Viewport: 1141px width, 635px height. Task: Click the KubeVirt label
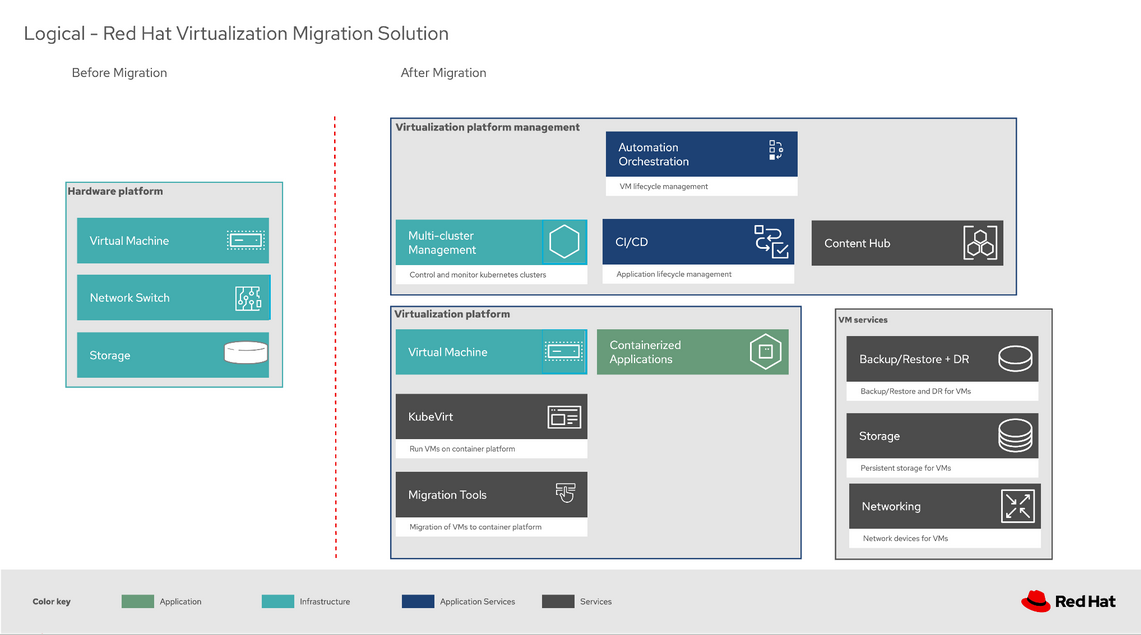click(x=431, y=417)
